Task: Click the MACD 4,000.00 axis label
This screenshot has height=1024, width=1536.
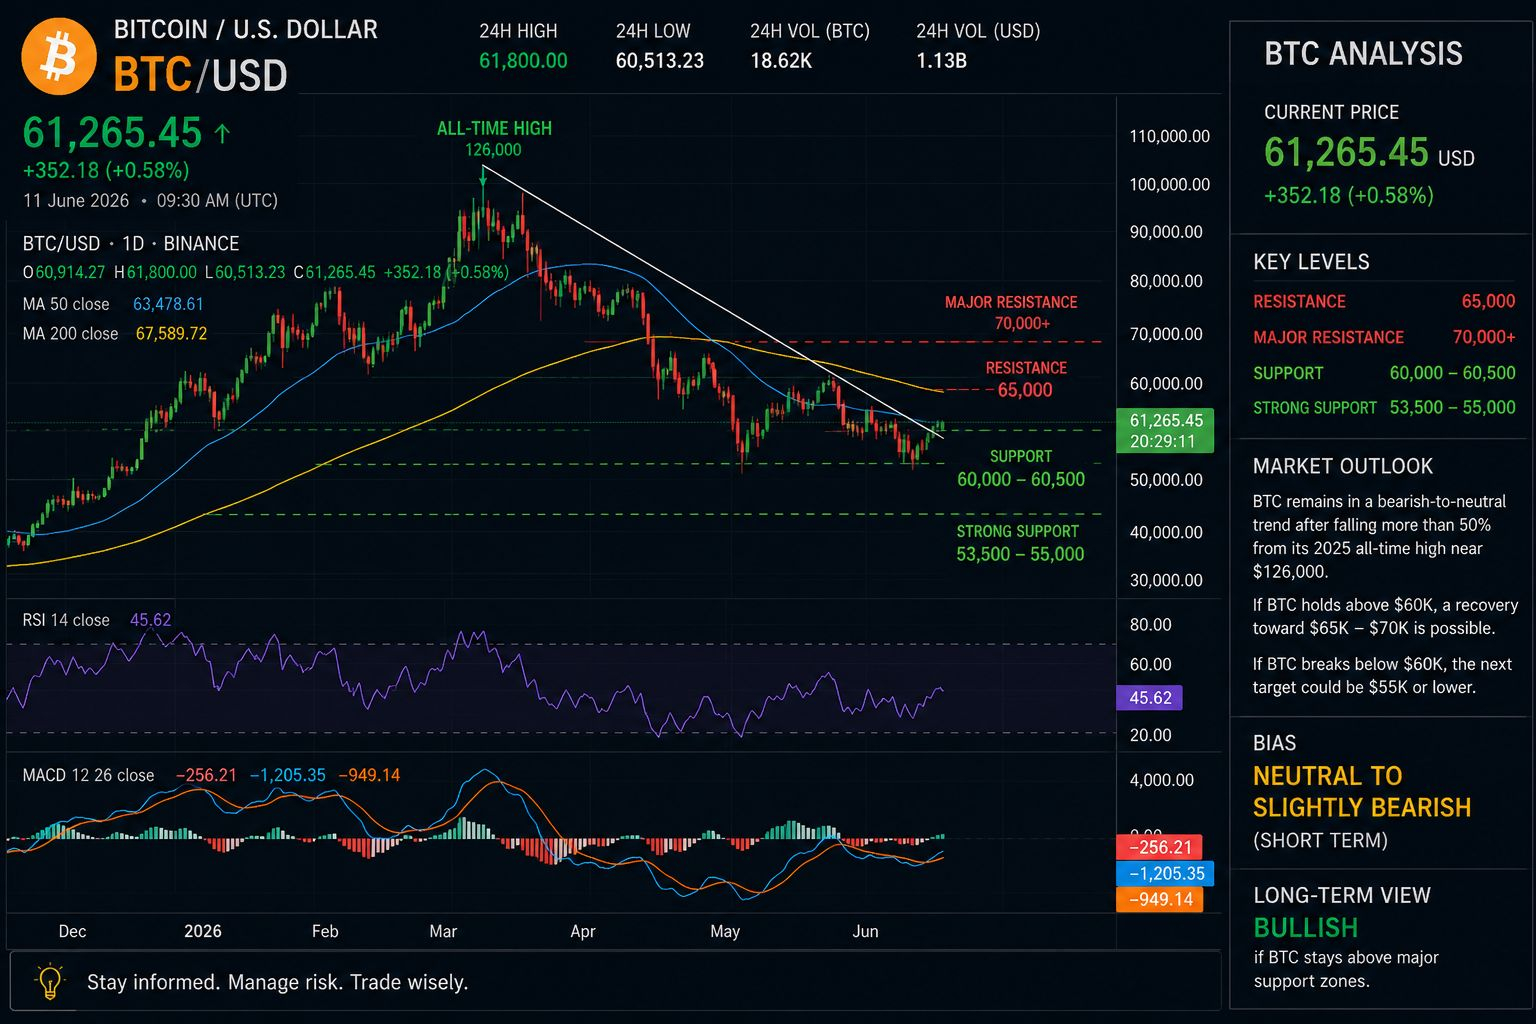Action: coord(1162,780)
